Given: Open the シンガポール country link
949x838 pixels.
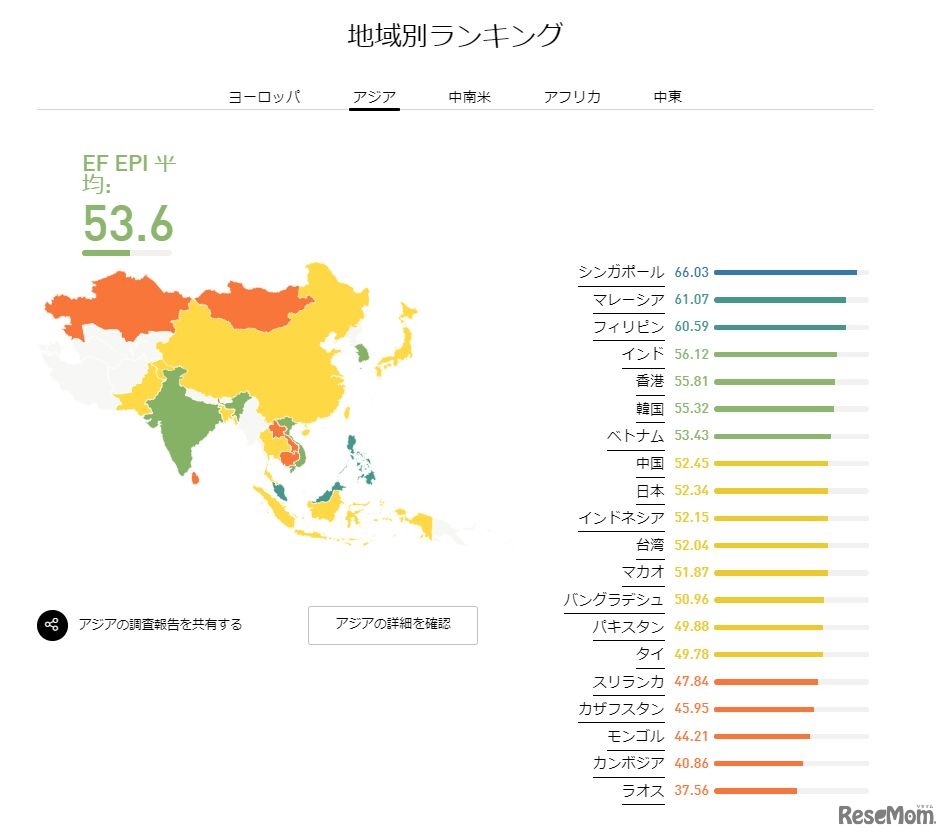Looking at the screenshot, I should pyautogui.click(x=620, y=271).
